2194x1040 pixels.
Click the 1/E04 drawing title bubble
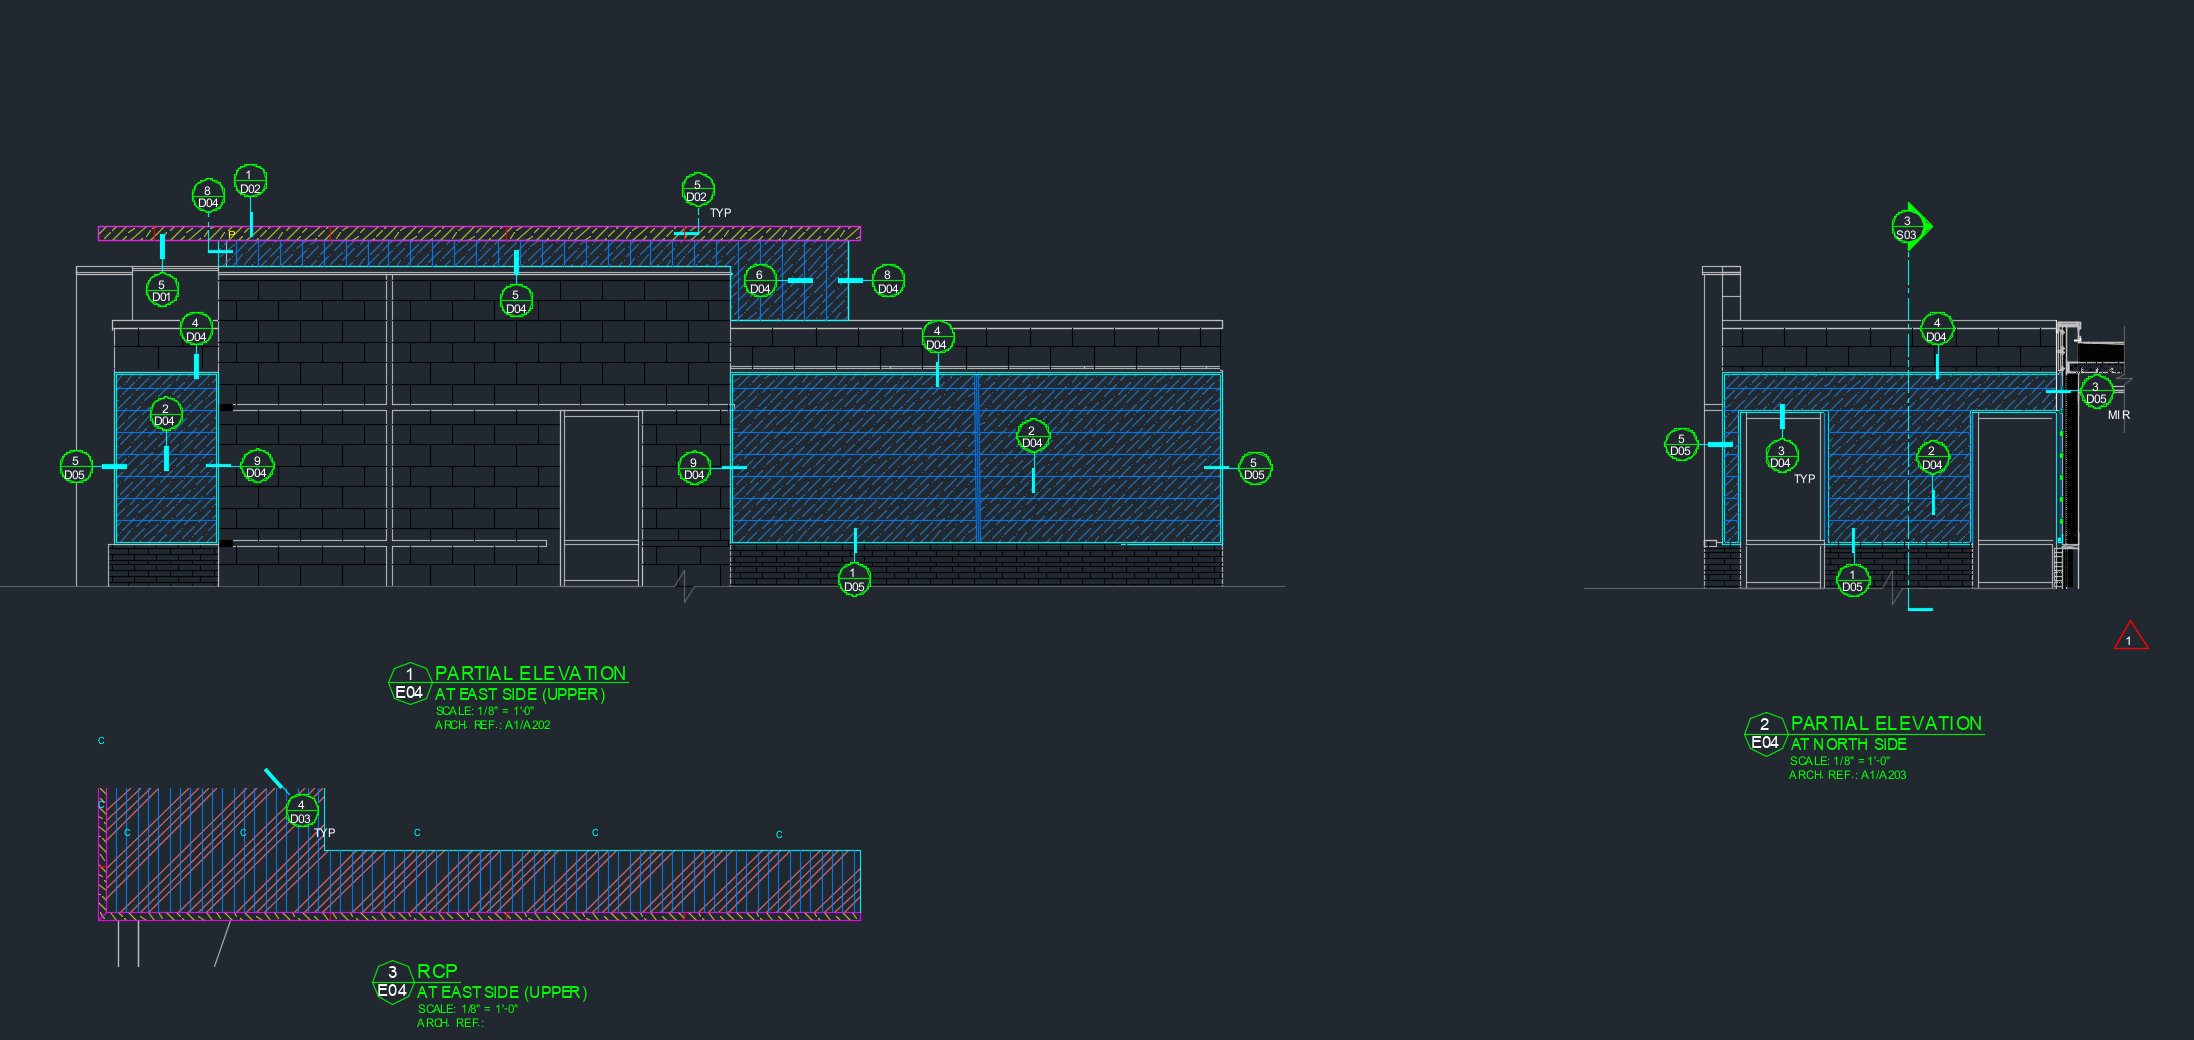(x=409, y=684)
